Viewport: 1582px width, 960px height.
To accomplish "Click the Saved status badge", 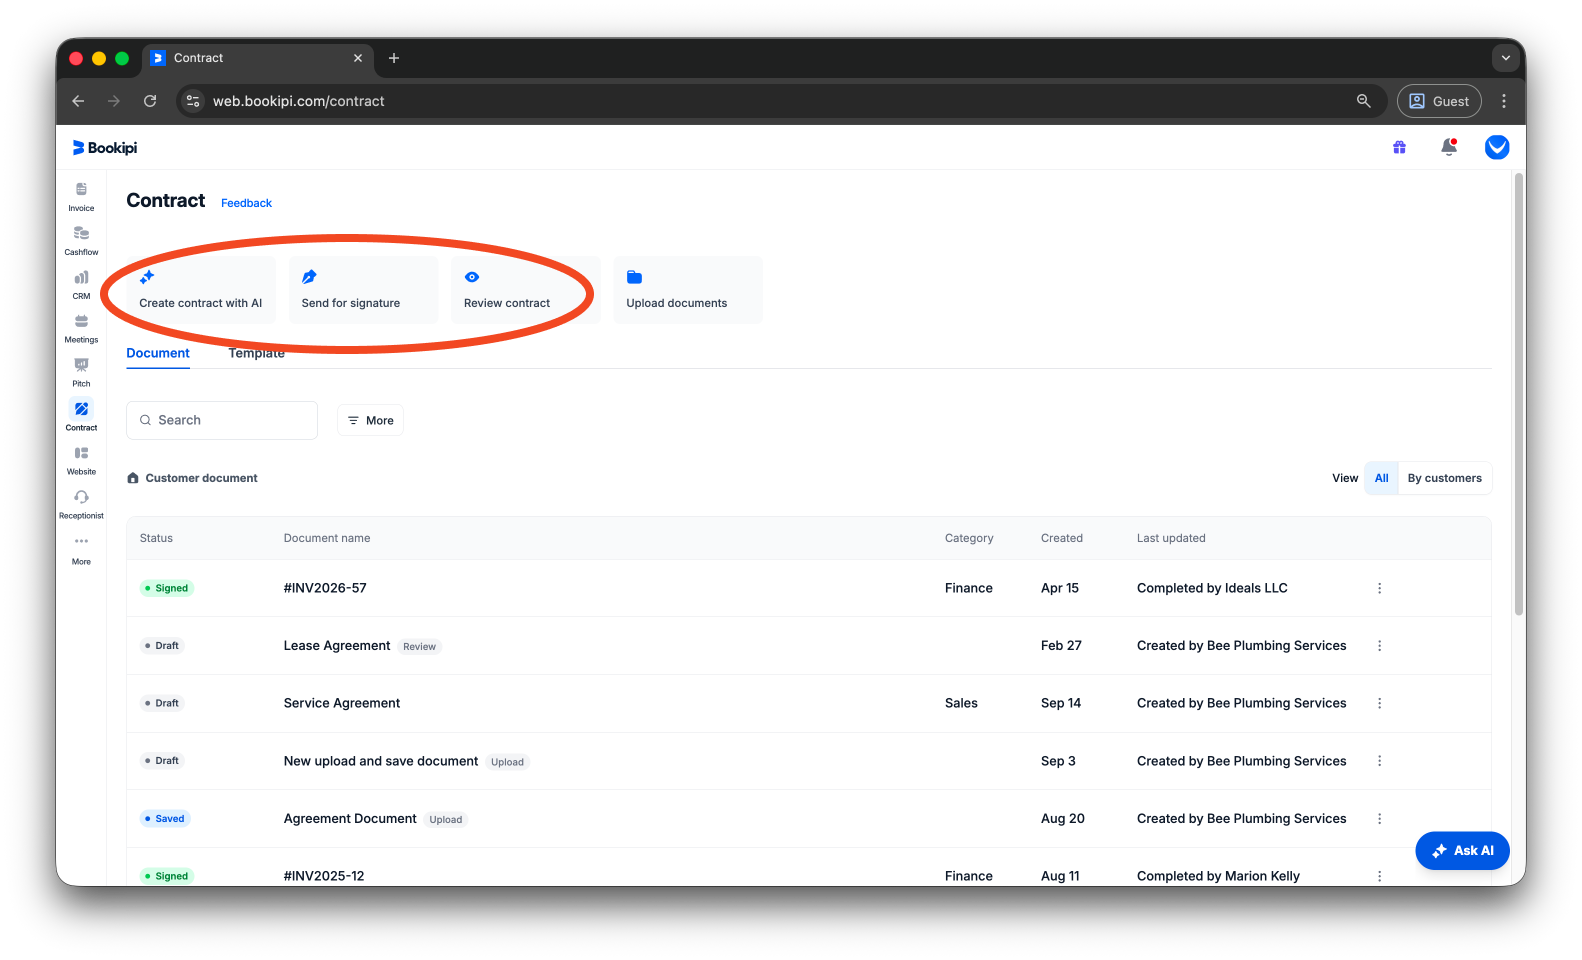I will [x=165, y=818].
